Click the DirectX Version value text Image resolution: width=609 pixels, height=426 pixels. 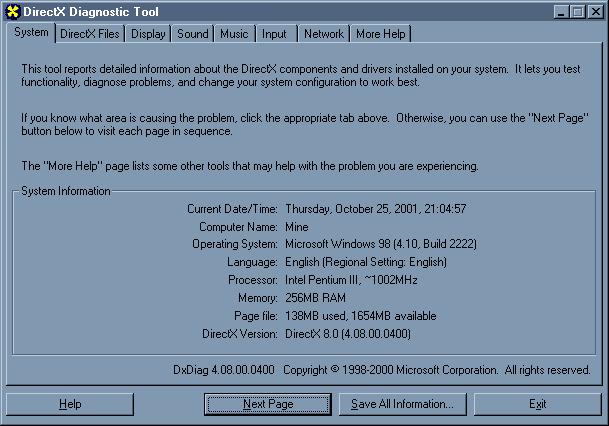click(x=347, y=334)
